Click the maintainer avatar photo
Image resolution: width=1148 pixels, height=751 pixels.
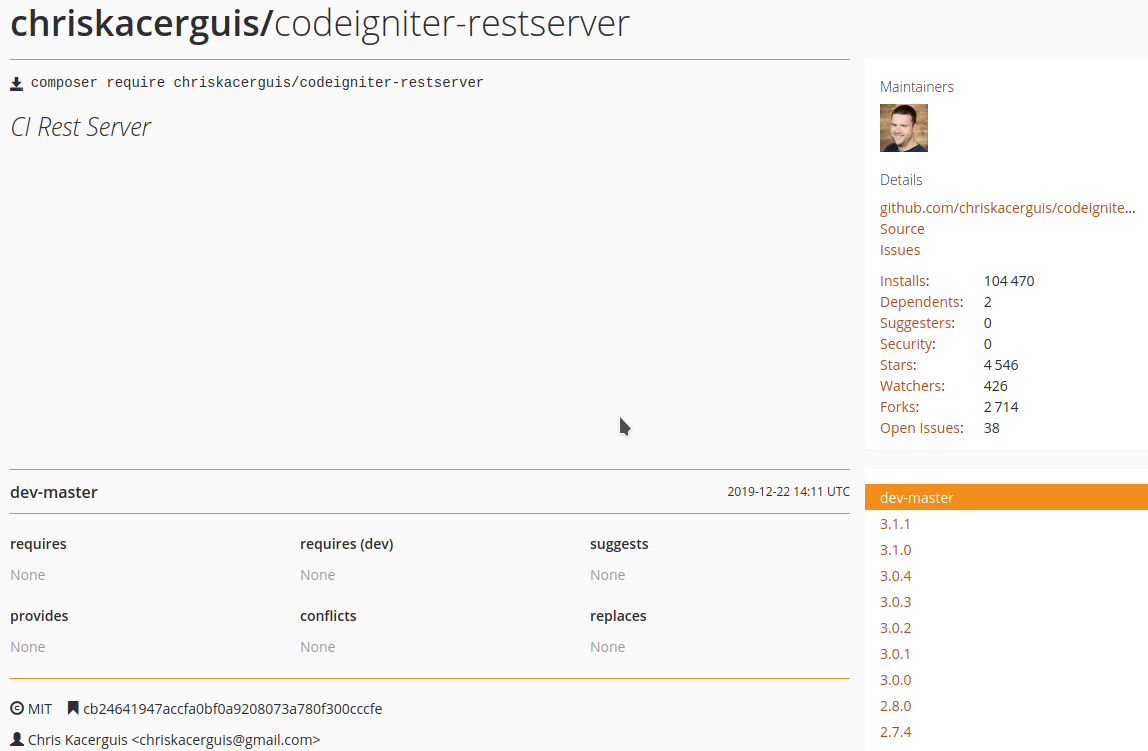click(x=903, y=128)
